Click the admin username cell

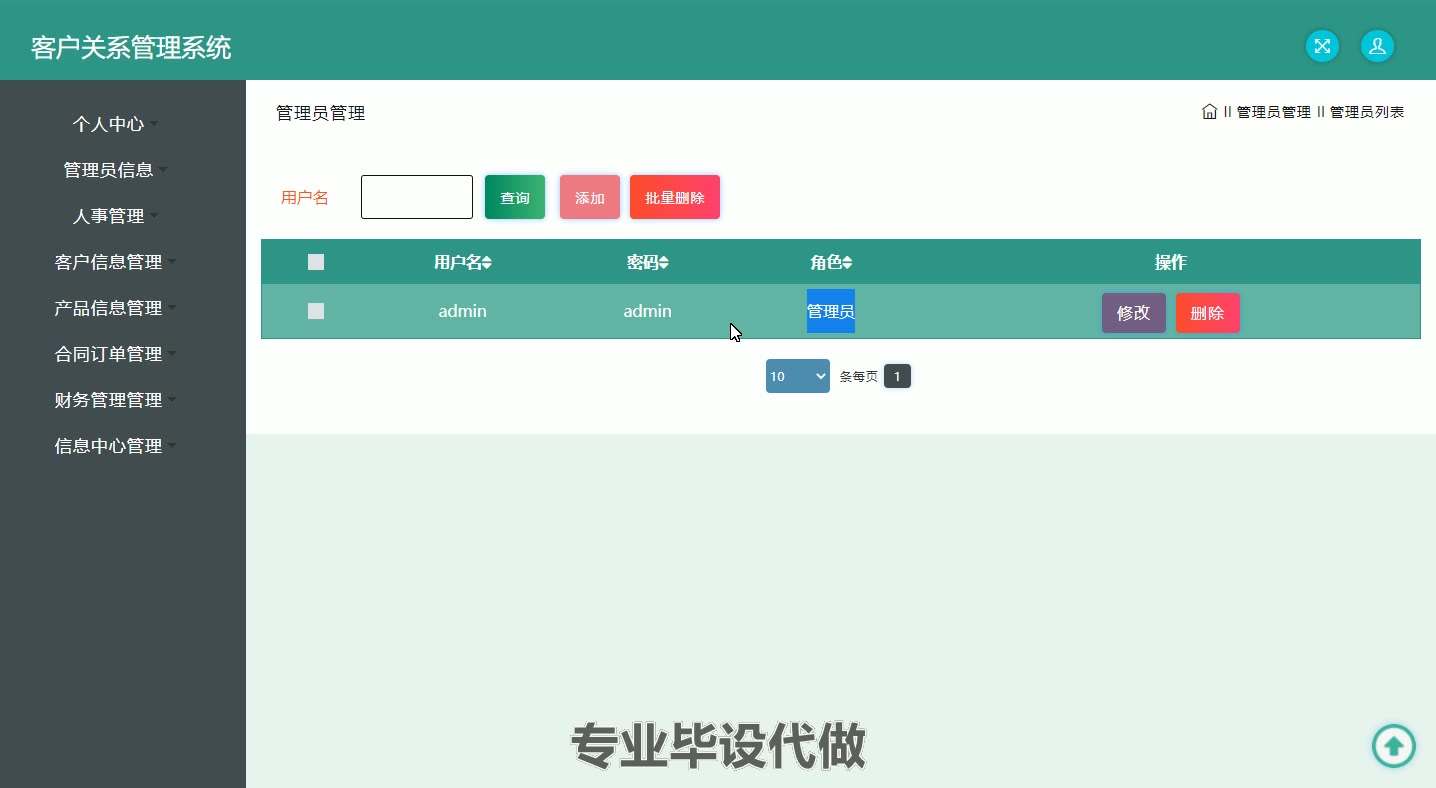[462, 311]
